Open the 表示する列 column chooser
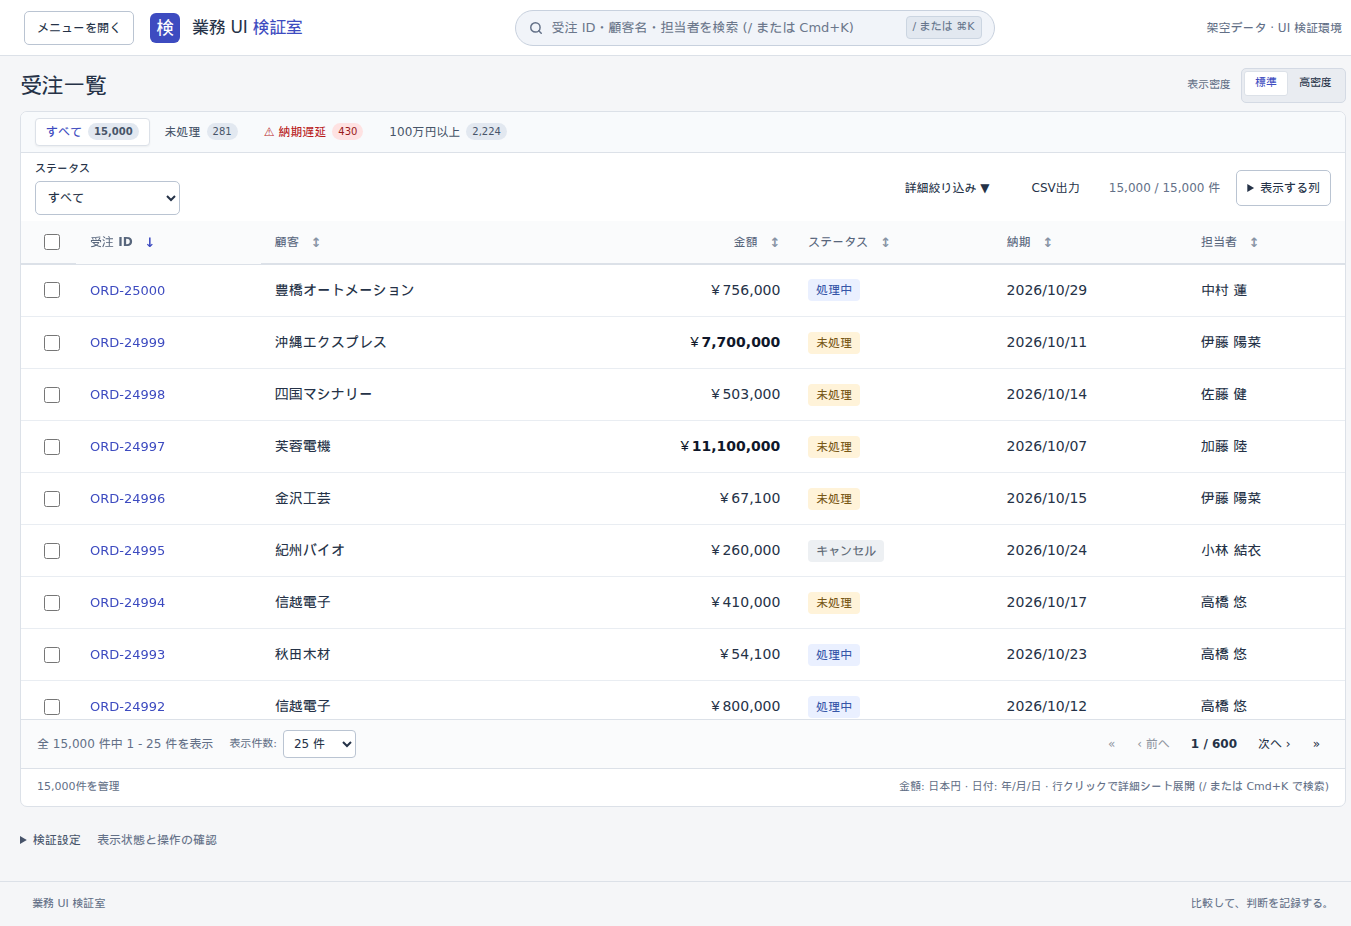Viewport: 1351px width, 926px height. [1283, 188]
